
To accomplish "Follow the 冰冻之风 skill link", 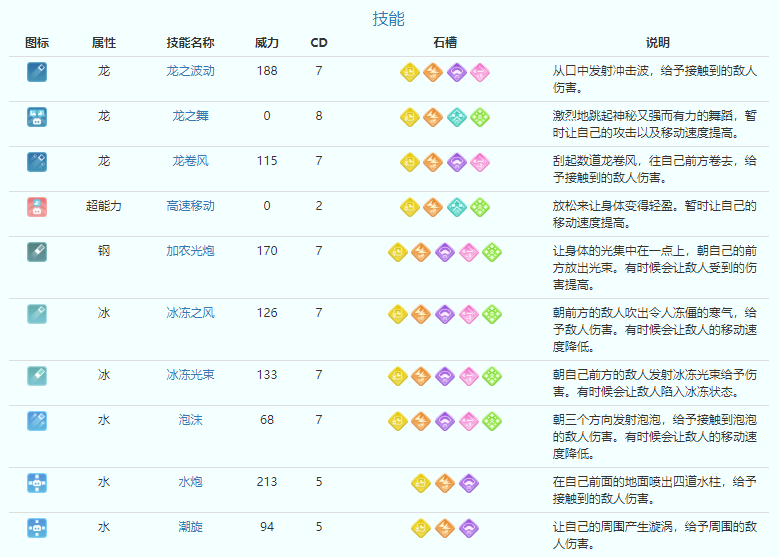I will 190,313.
